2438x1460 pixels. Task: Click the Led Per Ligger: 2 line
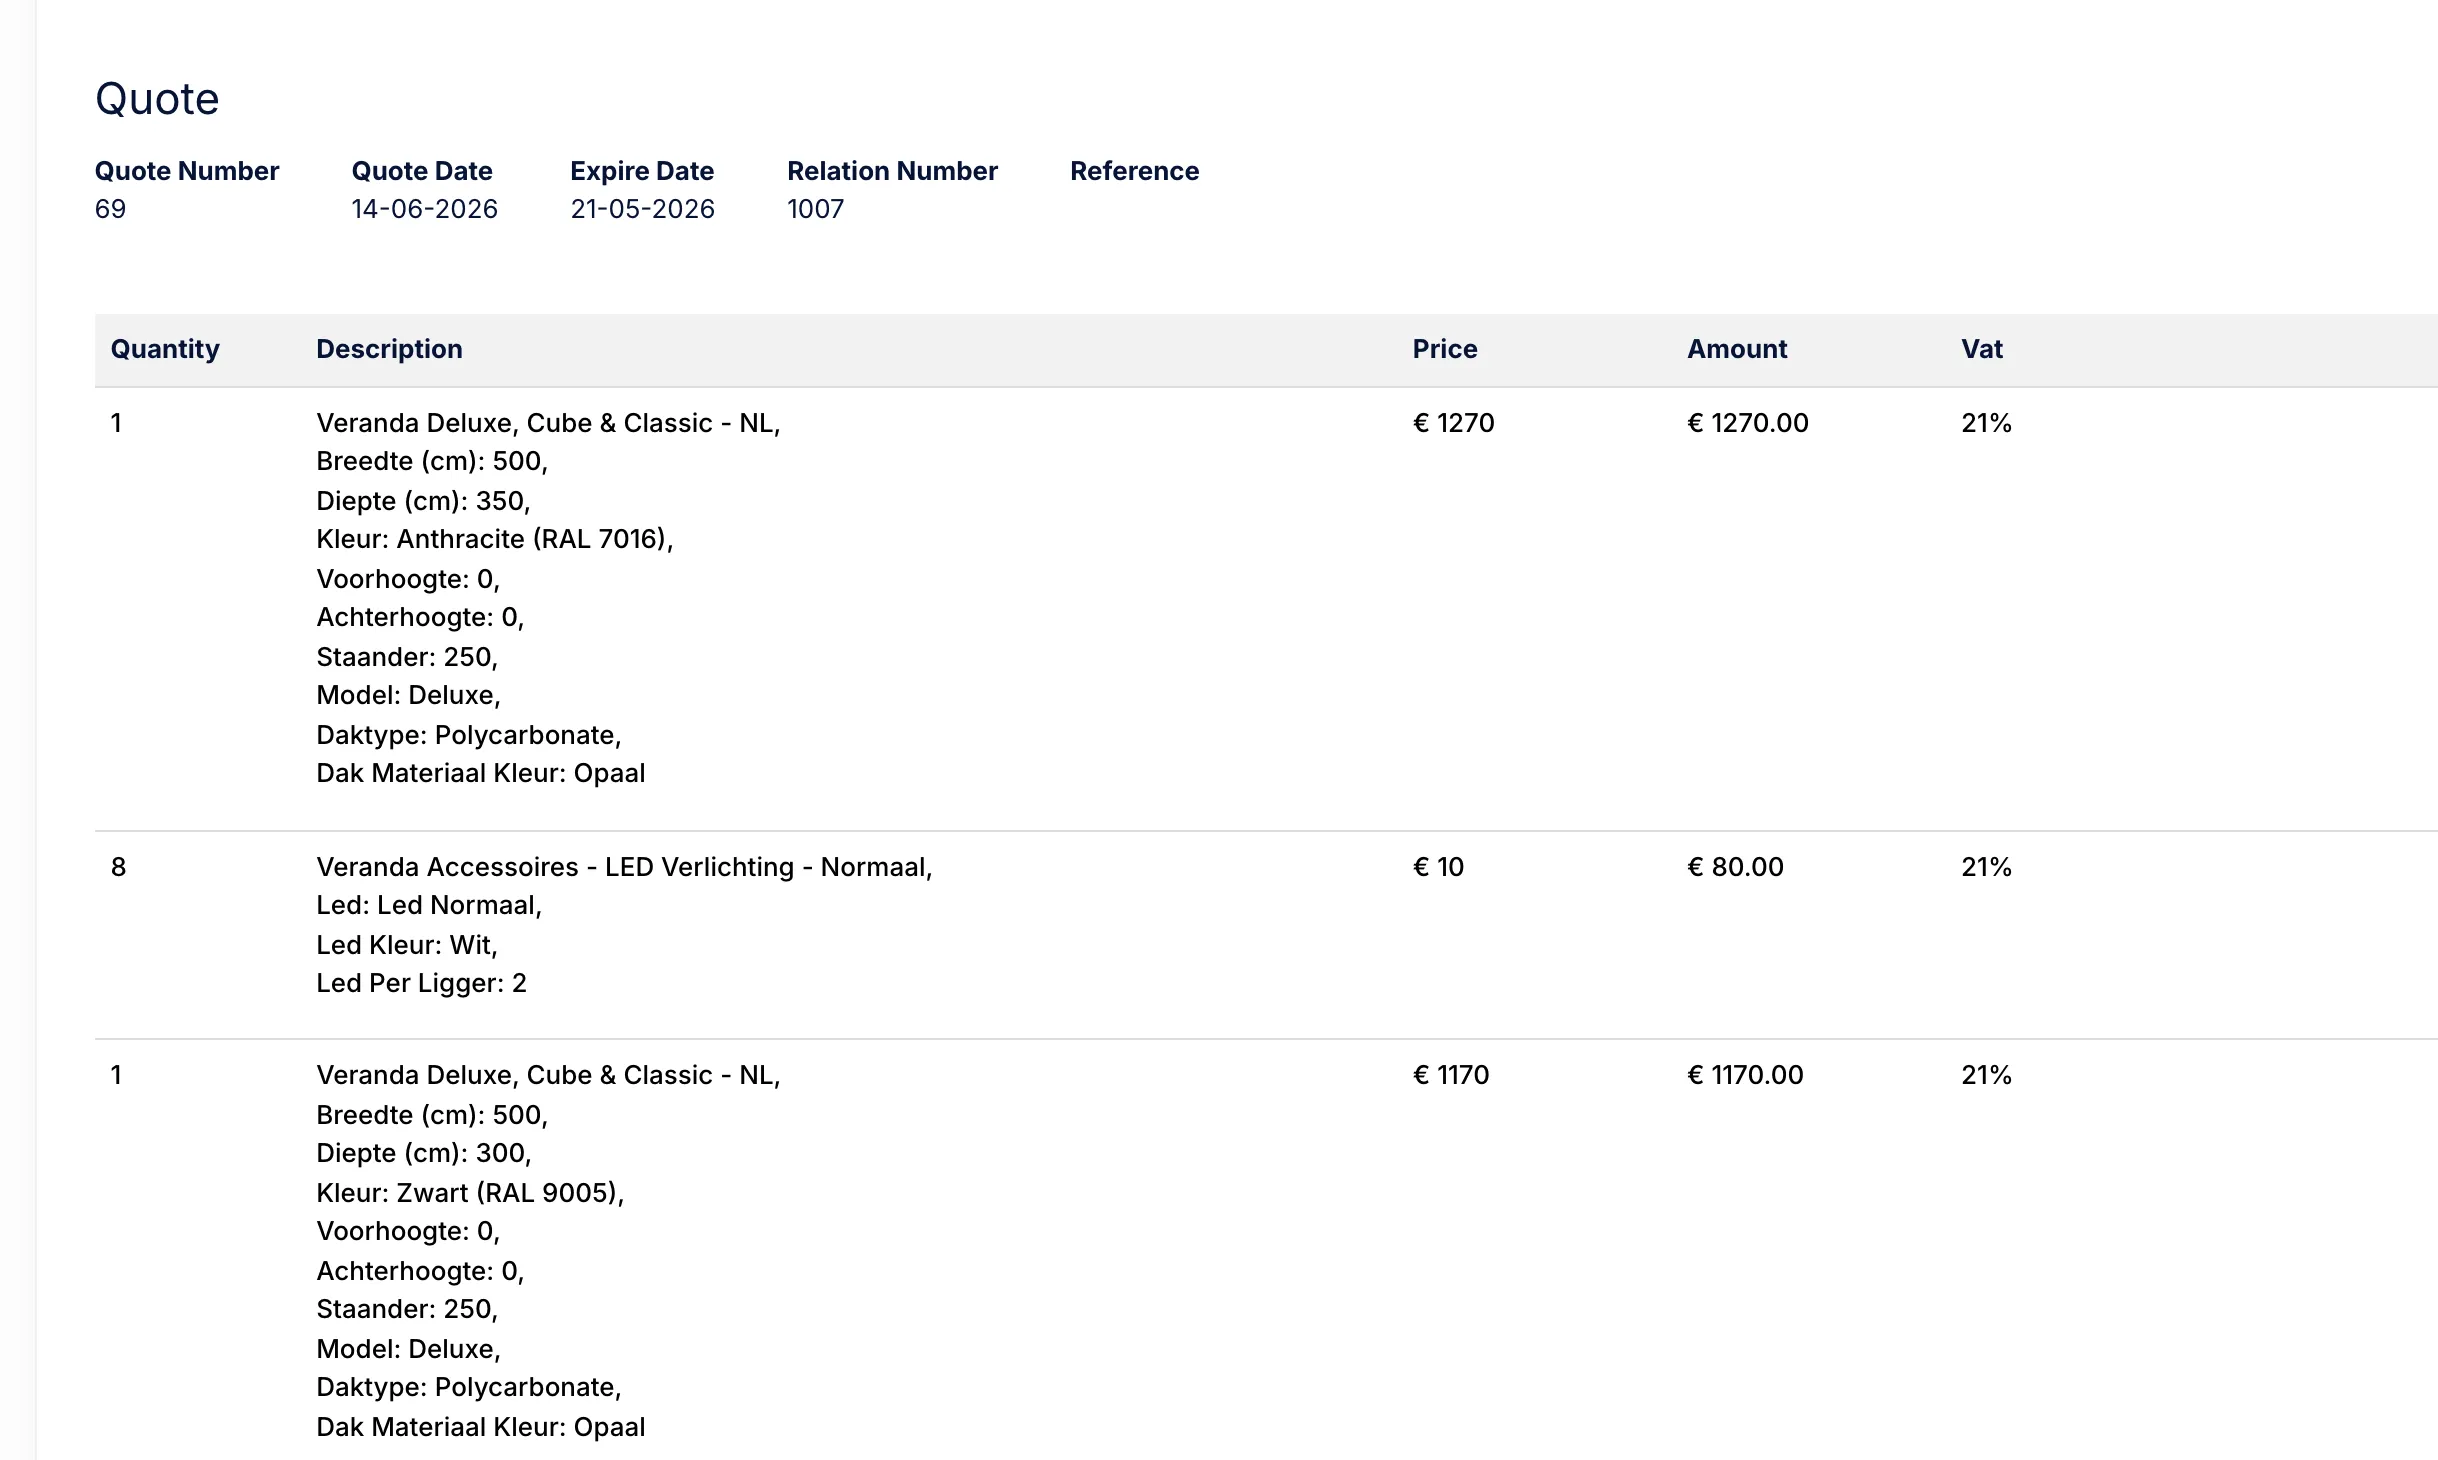(x=421, y=983)
